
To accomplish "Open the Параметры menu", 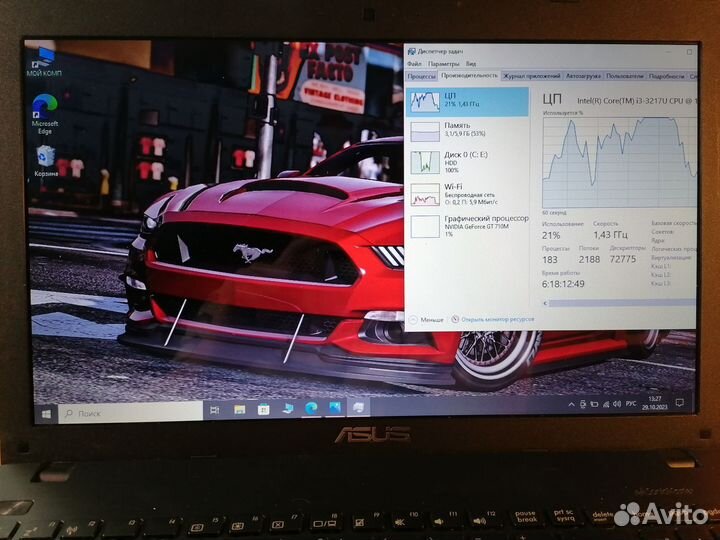I will pyautogui.click(x=444, y=64).
